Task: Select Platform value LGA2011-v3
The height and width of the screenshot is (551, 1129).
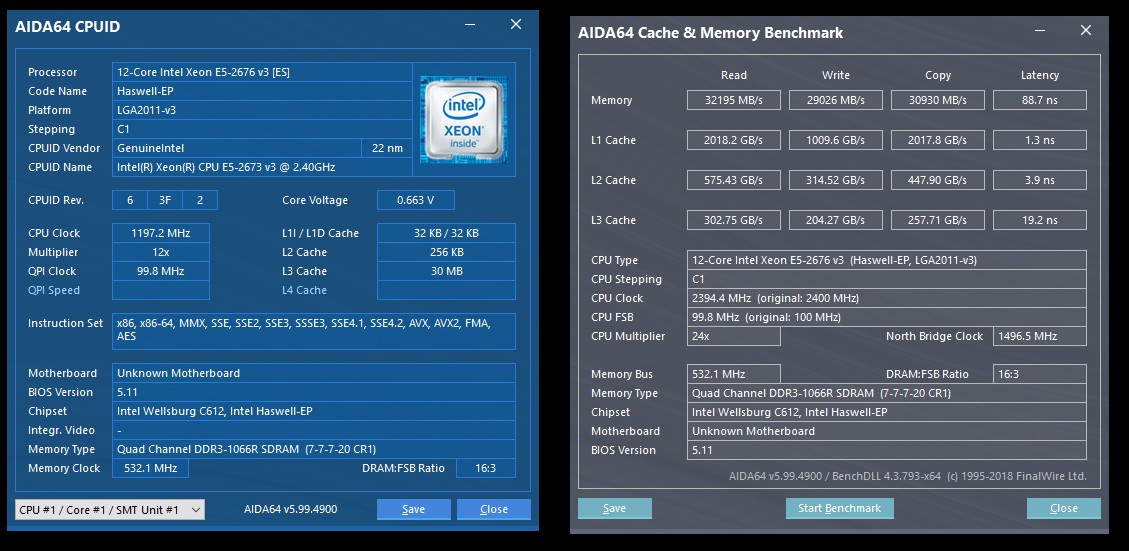Action: tap(262, 110)
